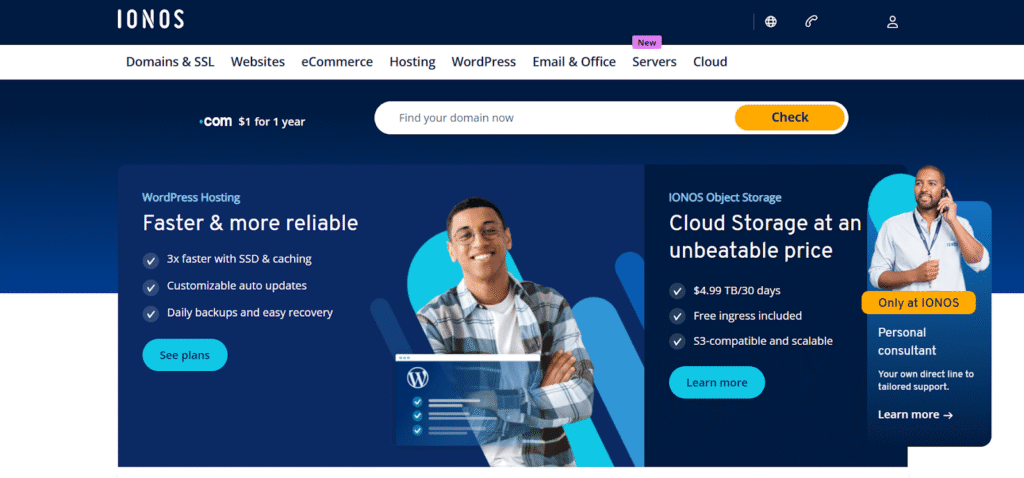Click 'Learn more' under Cloud Storage
Screen dimensions: 1024x478
pos(716,382)
